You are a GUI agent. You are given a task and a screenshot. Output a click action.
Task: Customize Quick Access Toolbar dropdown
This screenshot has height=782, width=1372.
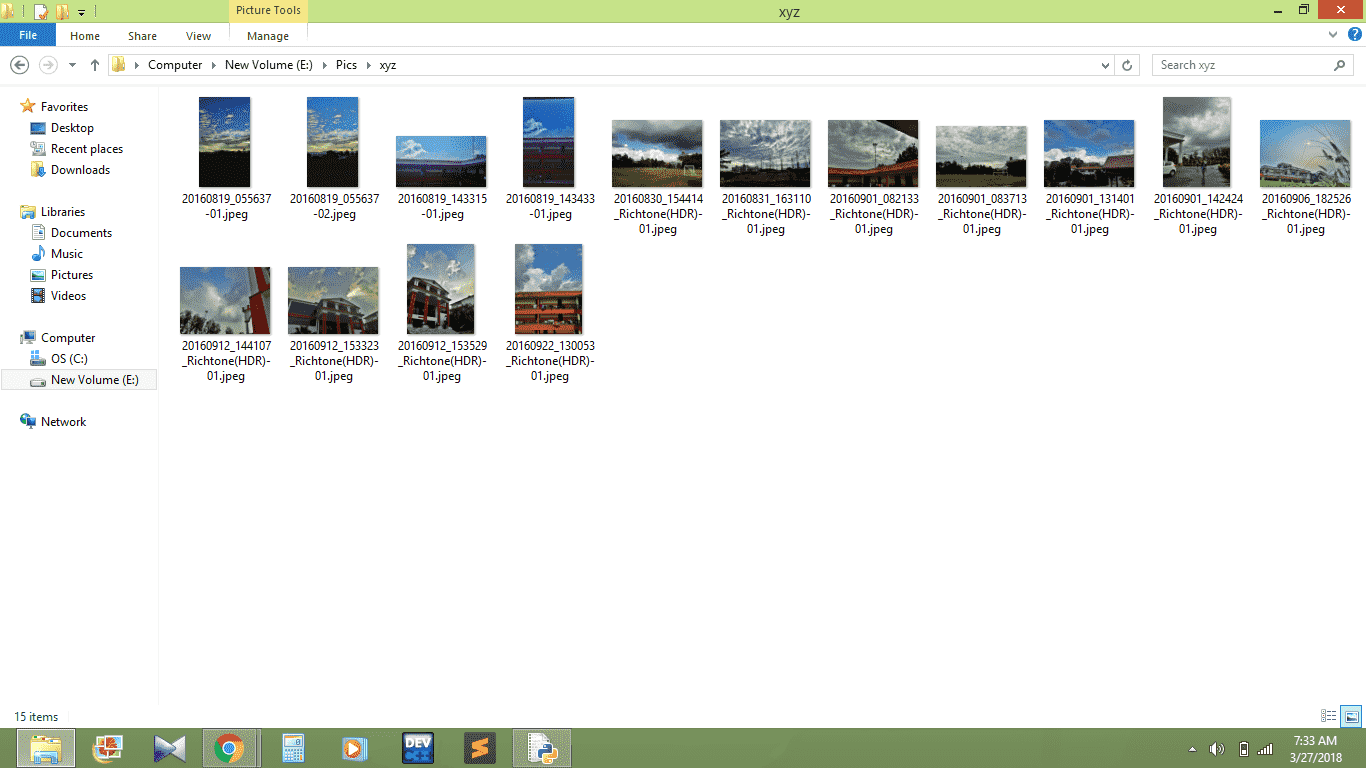[x=81, y=12]
